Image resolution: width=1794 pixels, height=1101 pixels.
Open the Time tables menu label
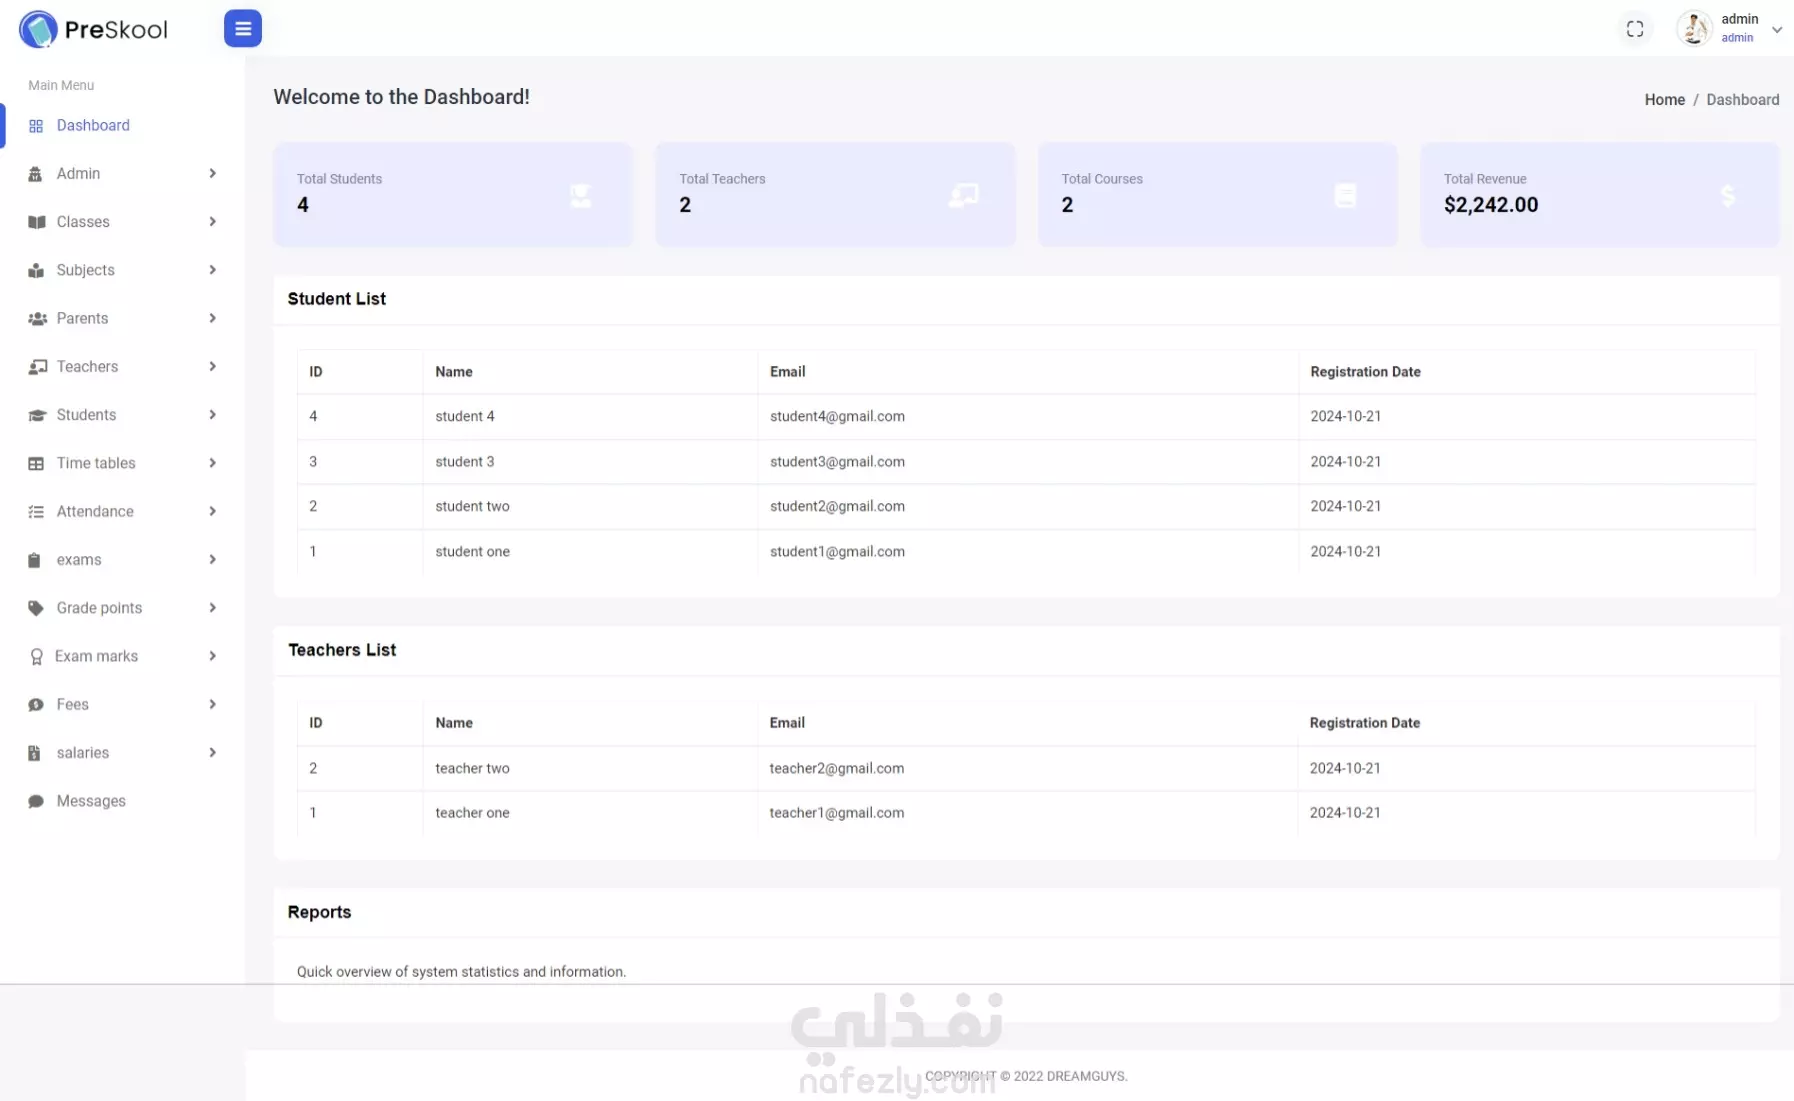[96, 463]
